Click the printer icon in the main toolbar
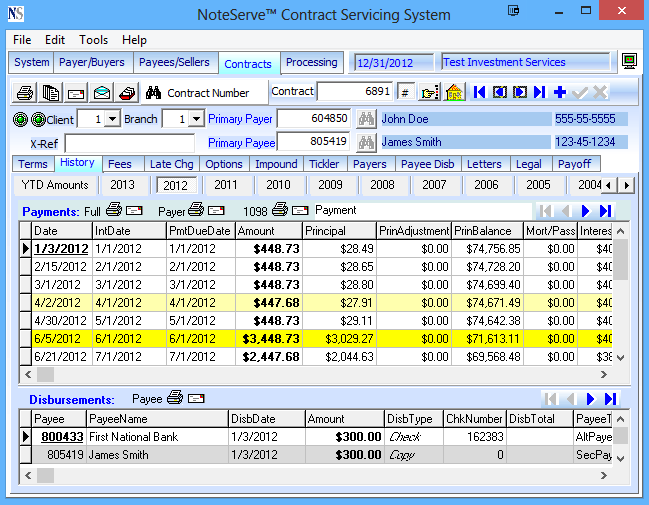 27,92
